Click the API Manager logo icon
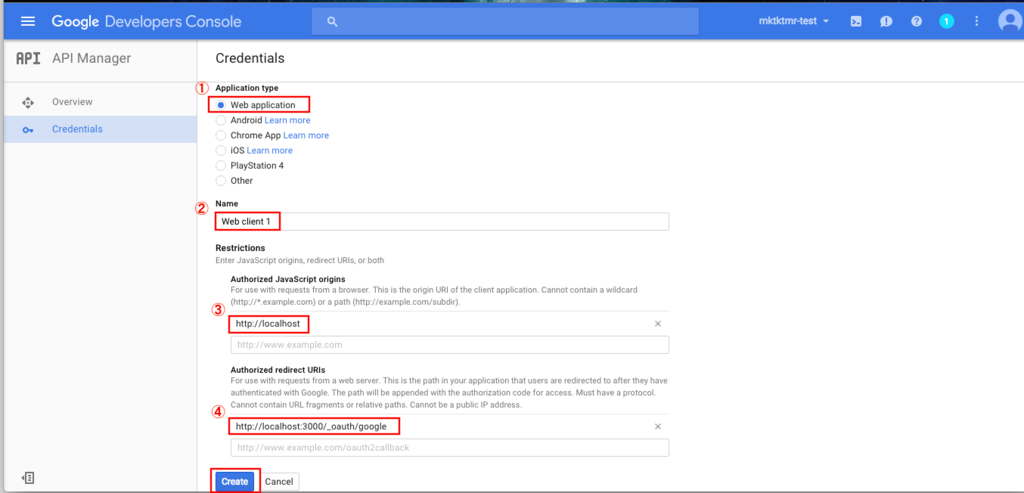This screenshot has height=493, width=1024. tap(27, 59)
